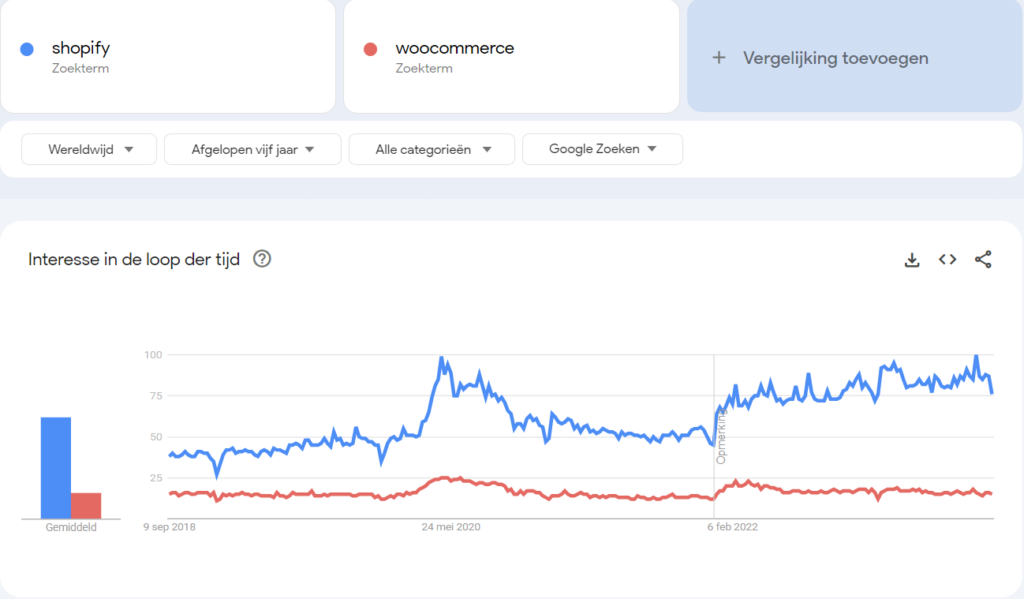The width and height of the screenshot is (1024, 599).
Task: Share the interest over time chart
Action: click(x=983, y=259)
